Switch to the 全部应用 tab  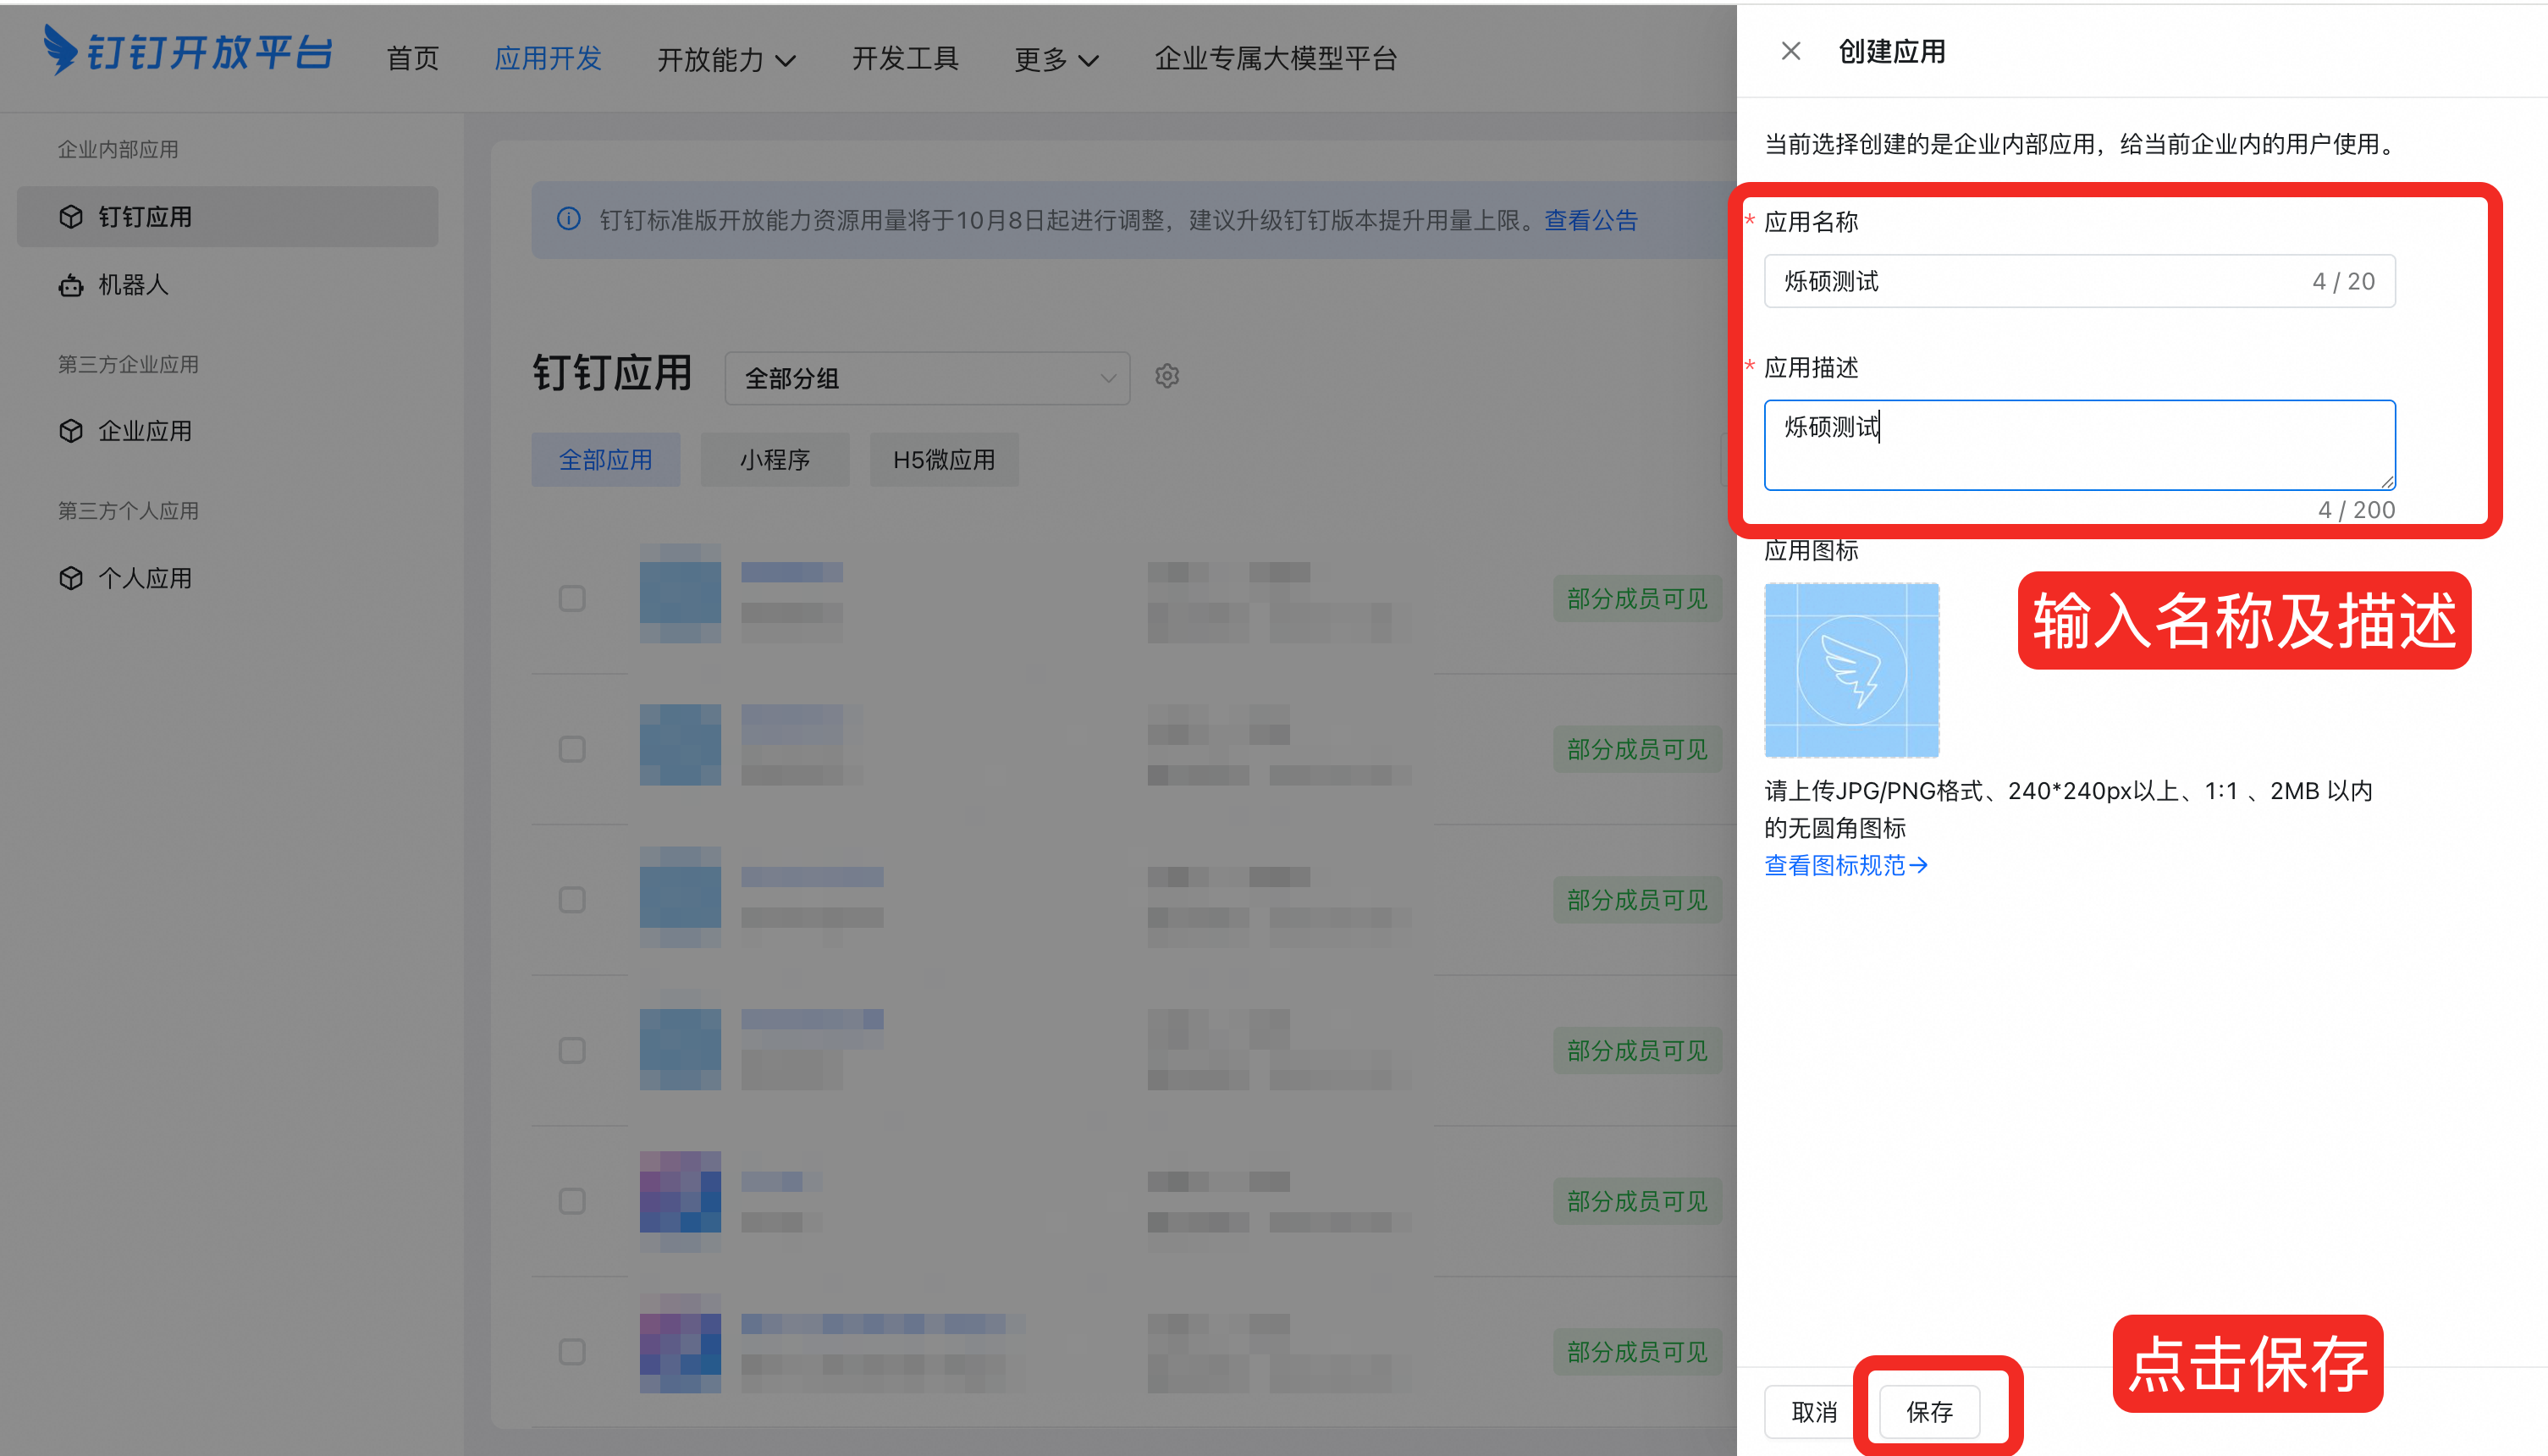click(606, 460)
